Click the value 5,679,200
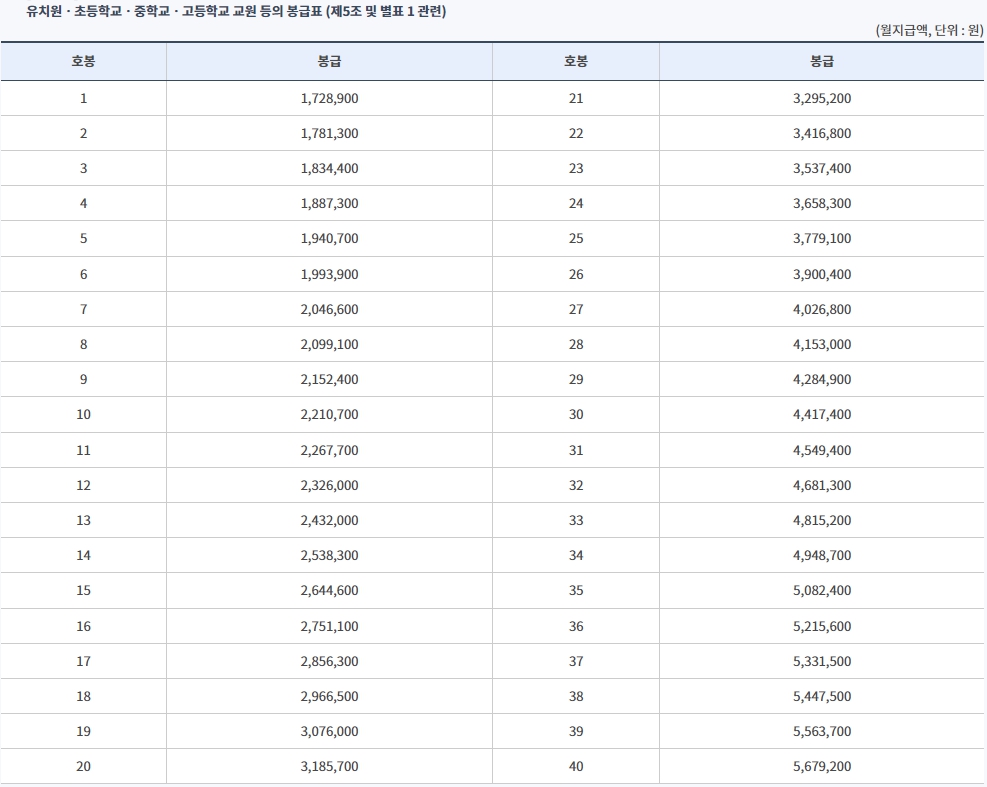This screenshot has width=987, height=787. coord(822,766)
